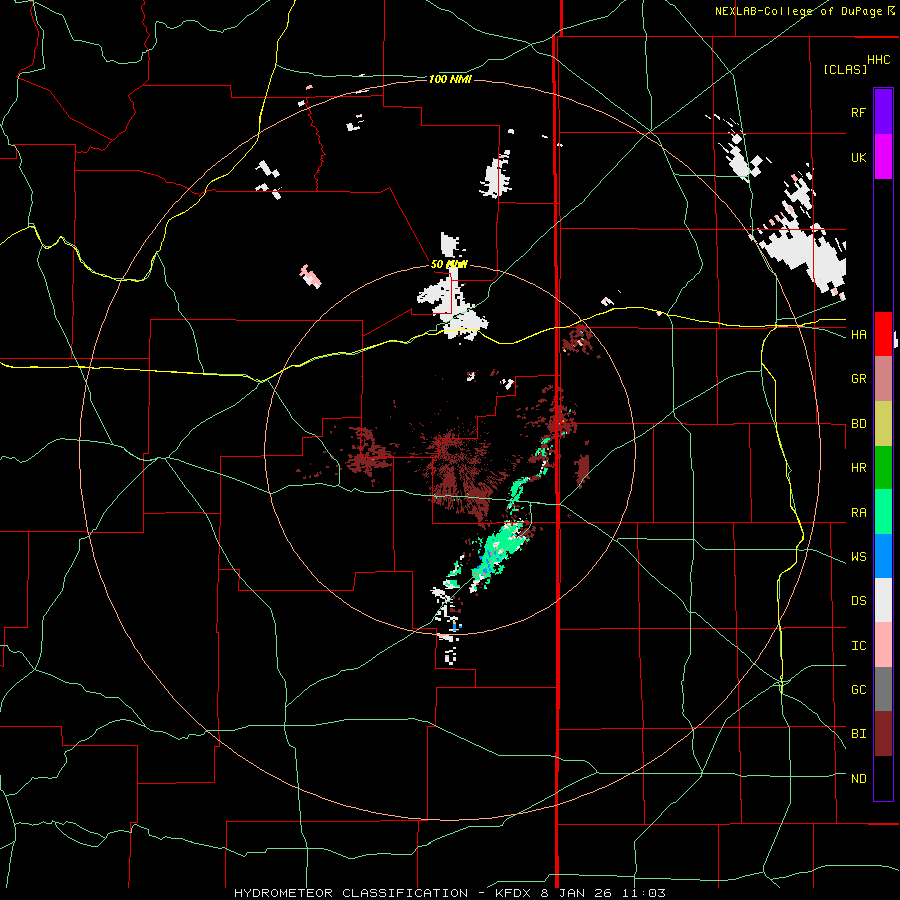Click the GC legend label
900x900 pixels.
[858, 690]
